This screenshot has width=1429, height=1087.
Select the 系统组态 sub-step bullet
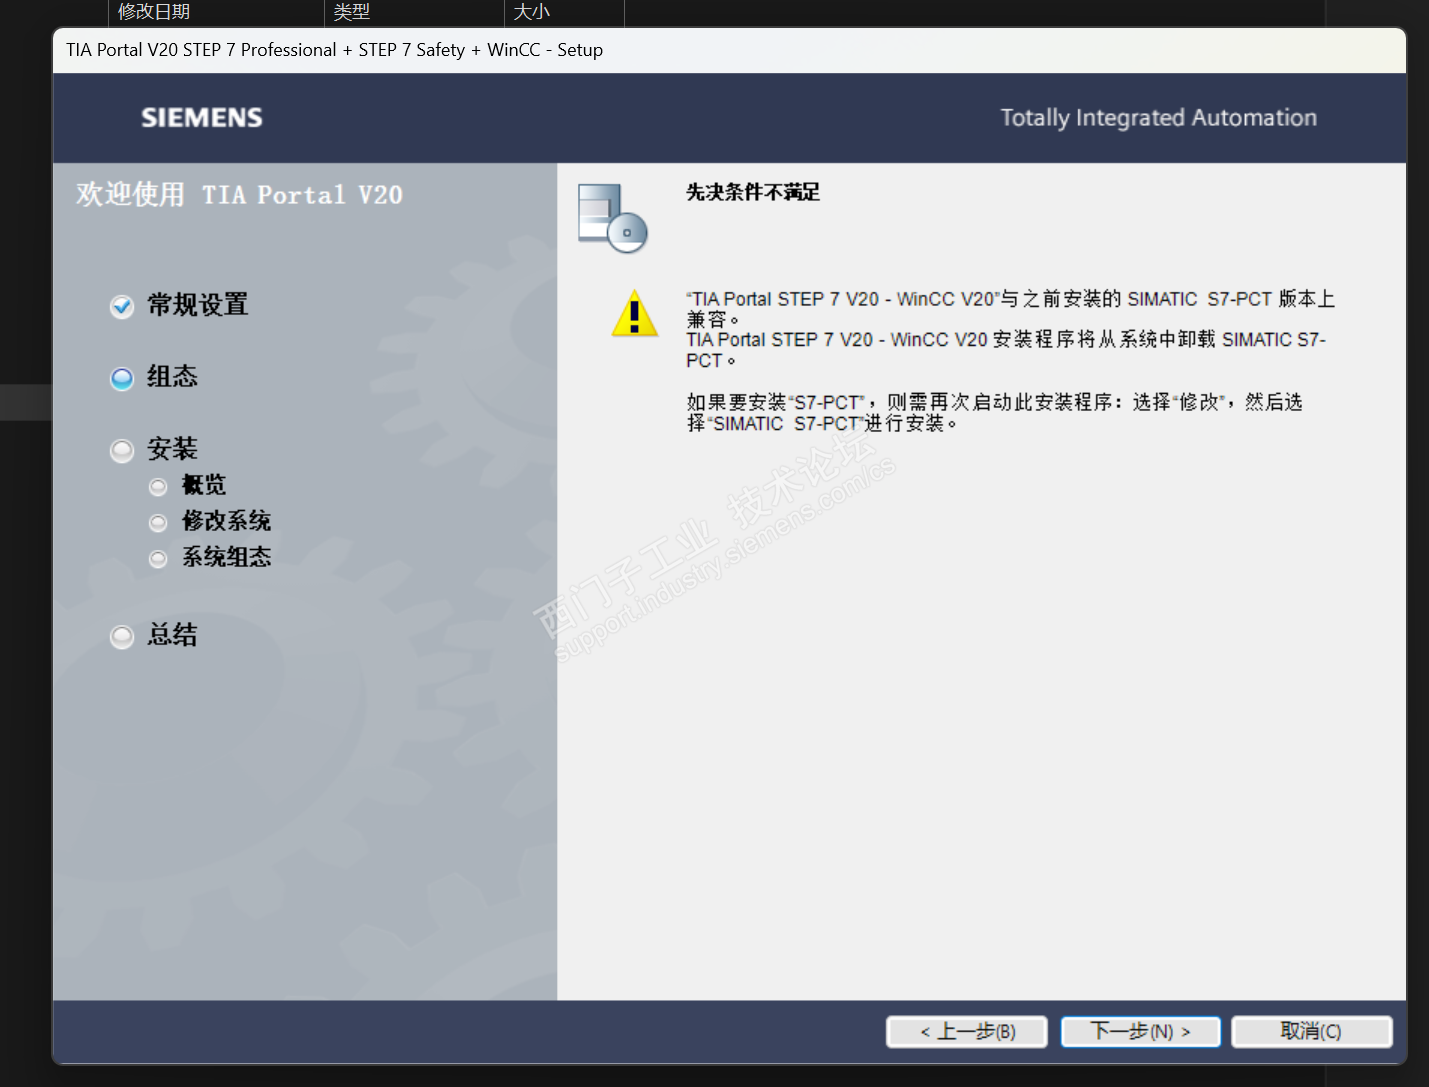(x=158, y=559)
